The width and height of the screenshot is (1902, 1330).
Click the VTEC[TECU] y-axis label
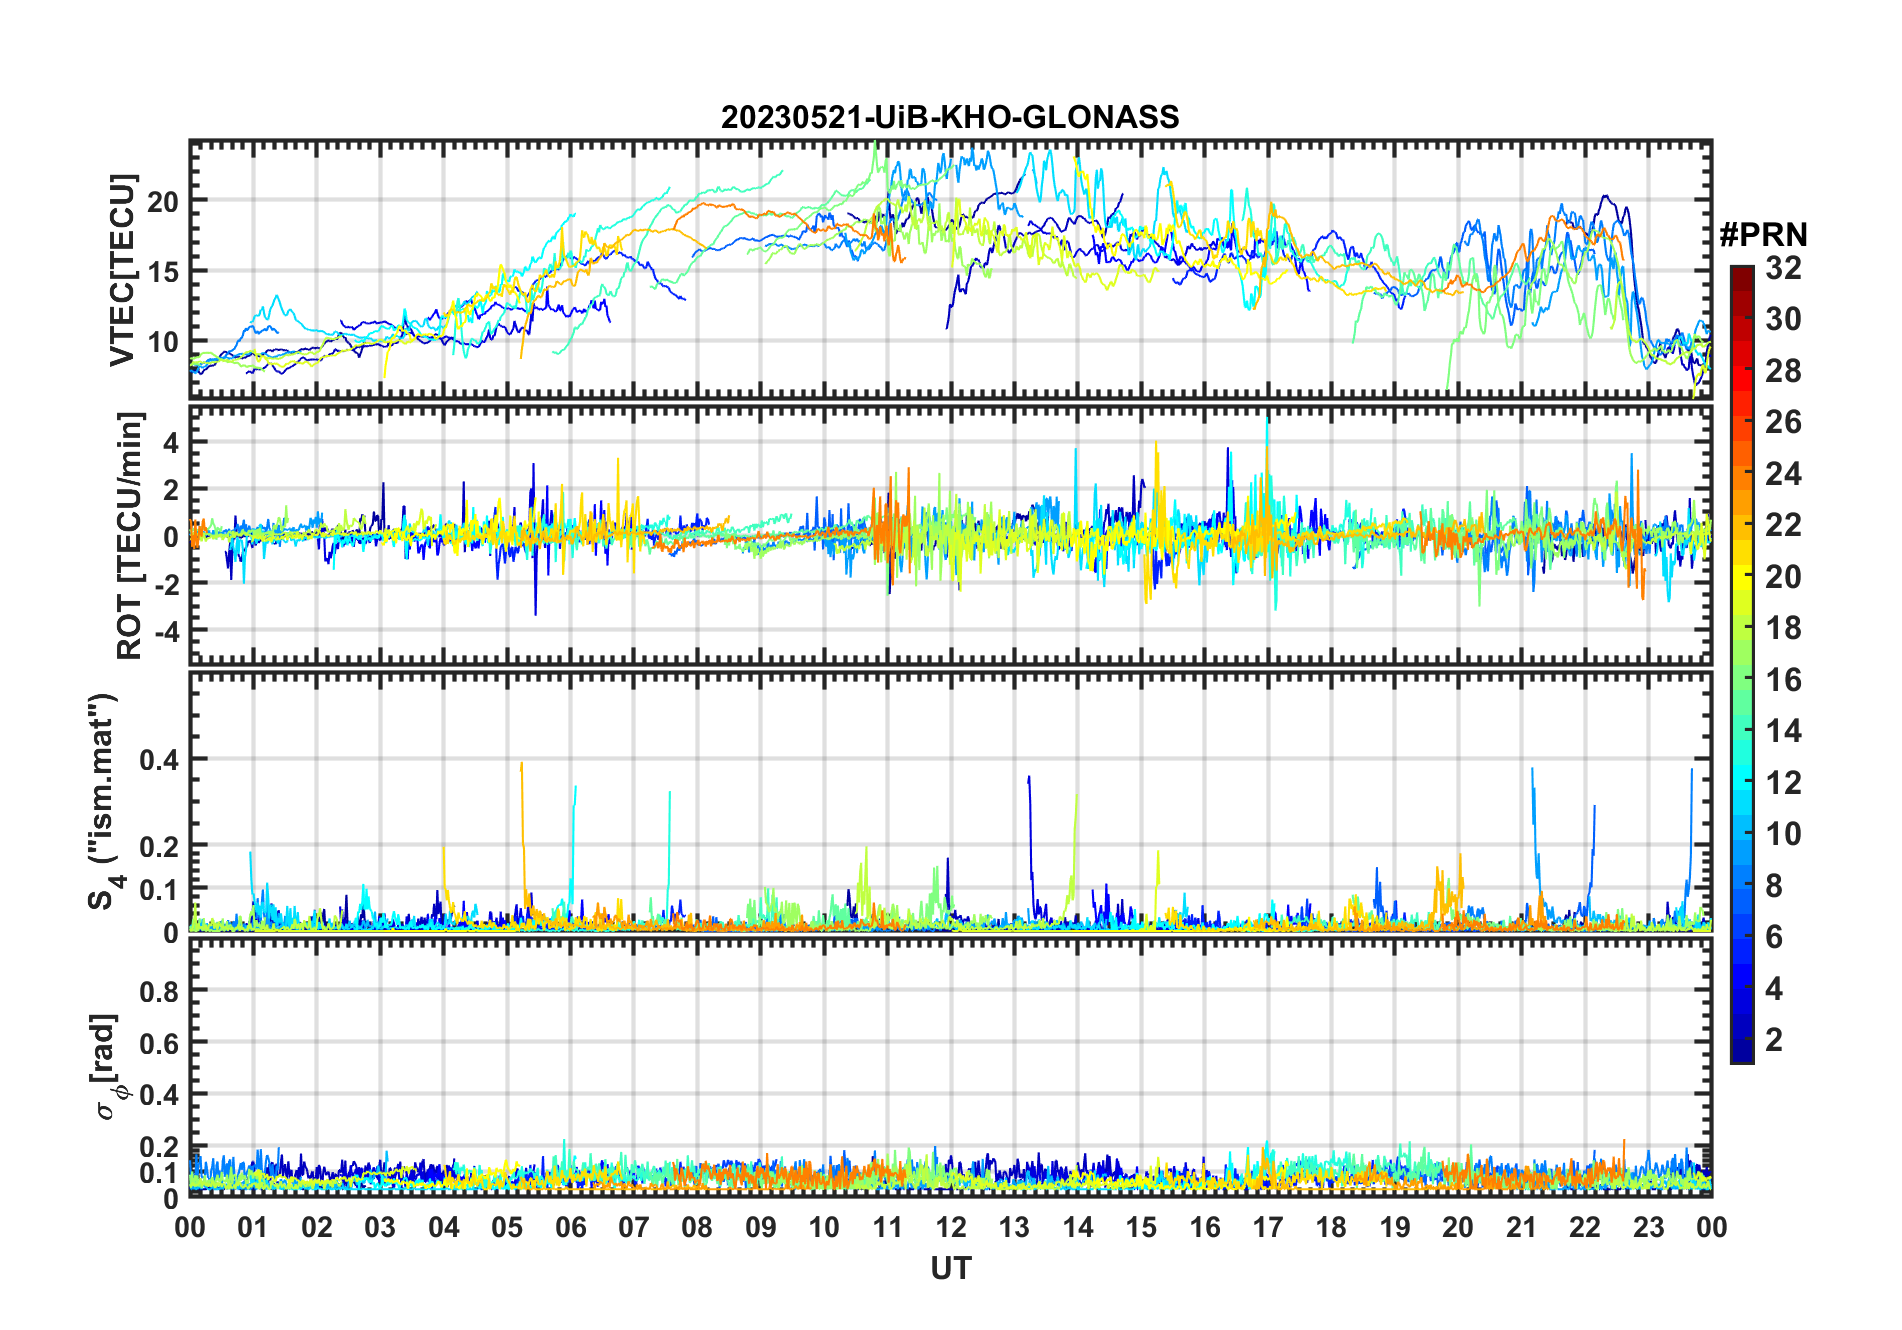122,270
